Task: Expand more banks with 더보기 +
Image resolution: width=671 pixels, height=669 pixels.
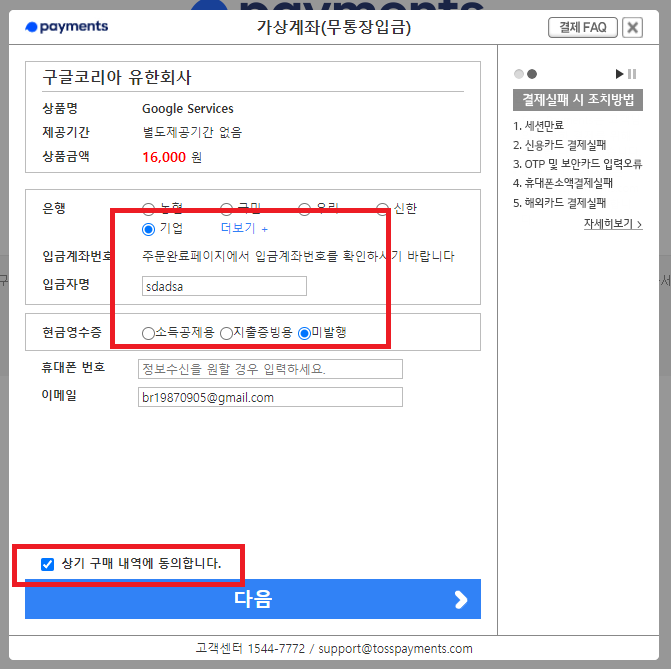Action: [244, 228]
